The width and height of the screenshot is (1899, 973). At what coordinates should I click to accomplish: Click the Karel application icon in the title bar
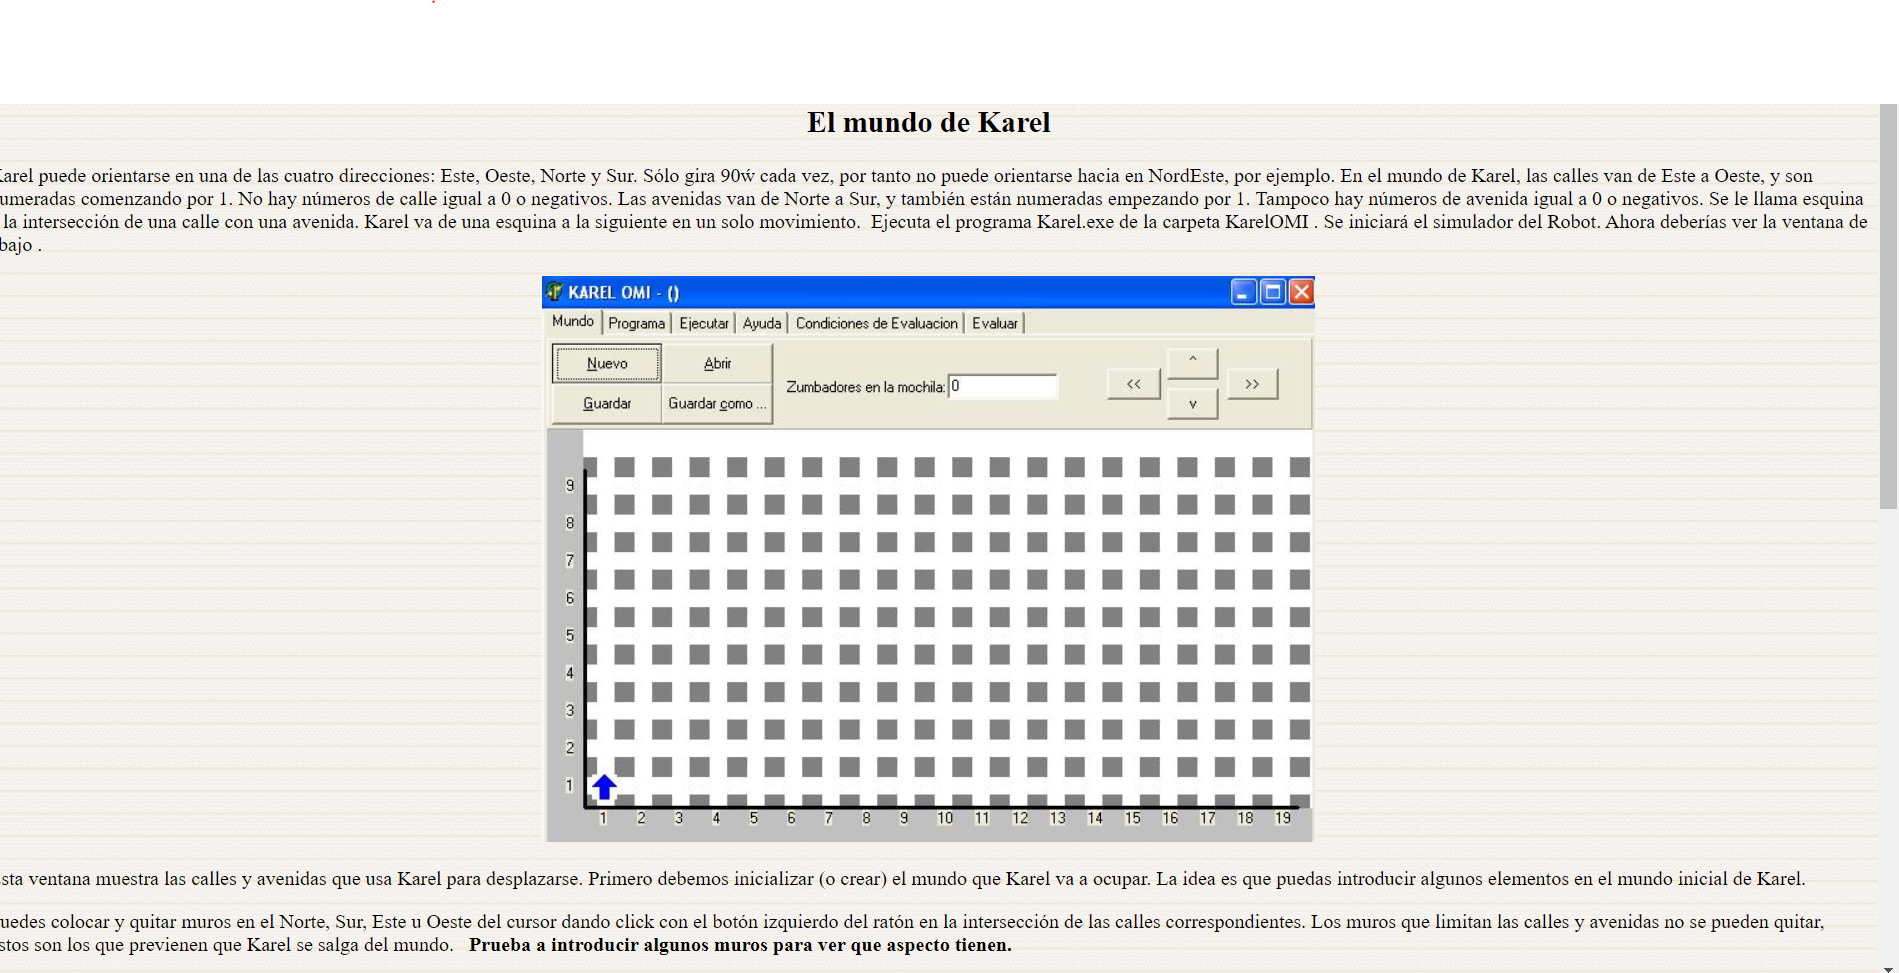pyautogui.click(x=556, y=292)
